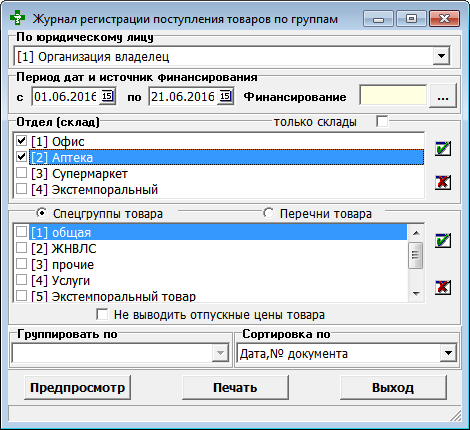Maximize the журнал регистрации window
The width and height of the screenshot is (470, 430).
coord(411,19)
